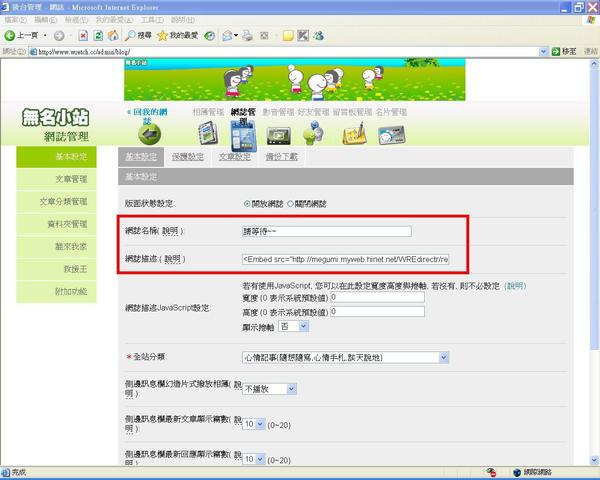Open the 編輯(E) menu
This screenshot has height=480, width=600.
point(45,20)
